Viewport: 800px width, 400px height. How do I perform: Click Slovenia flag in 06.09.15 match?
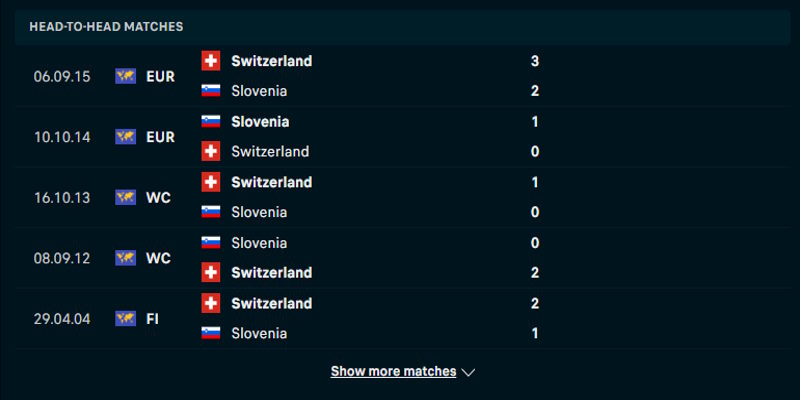pos(210,91)
